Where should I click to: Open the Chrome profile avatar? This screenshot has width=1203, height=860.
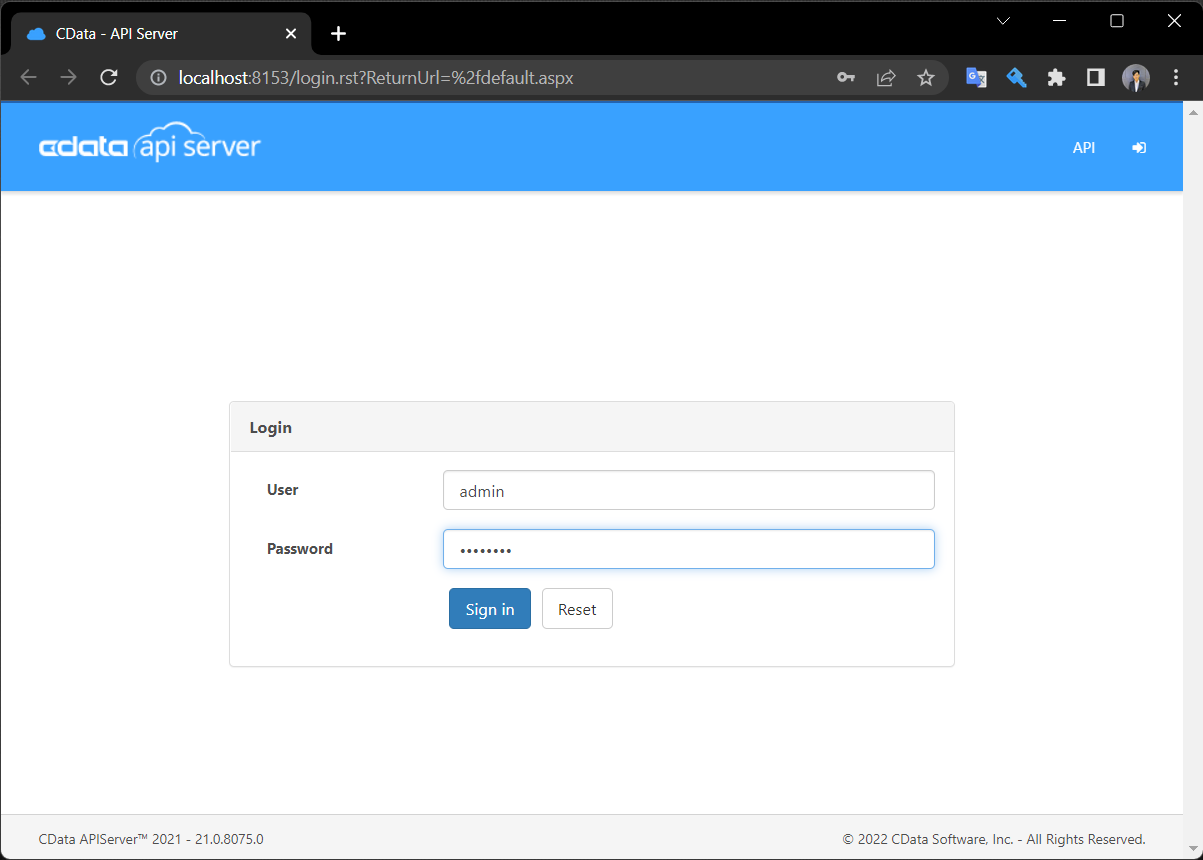point(1136,77)
